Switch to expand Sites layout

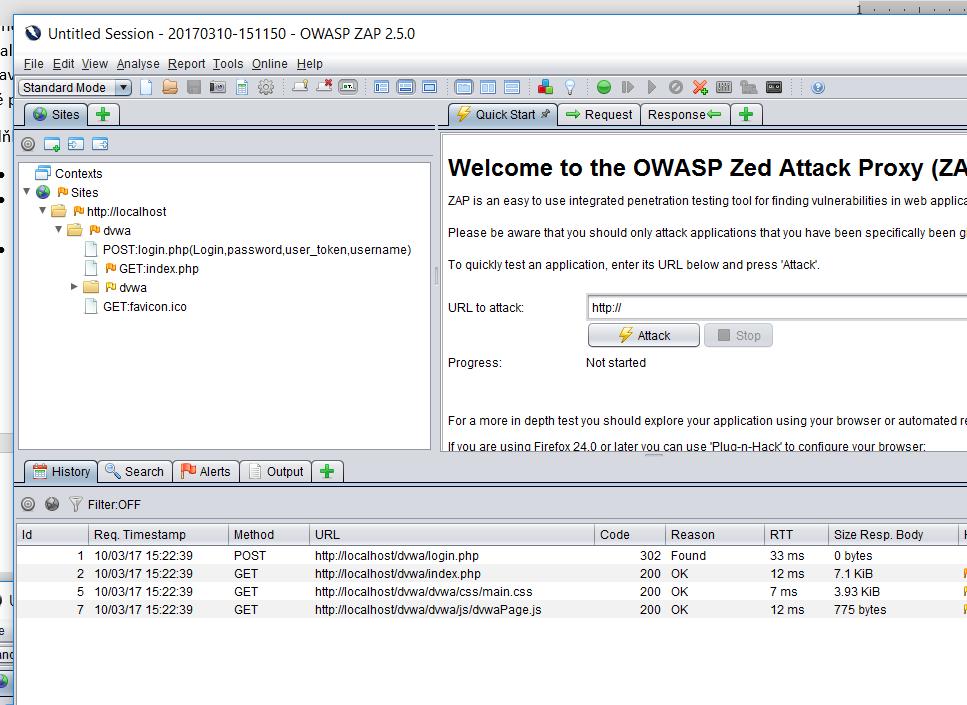pyautogui.click(x=382, y=87)
